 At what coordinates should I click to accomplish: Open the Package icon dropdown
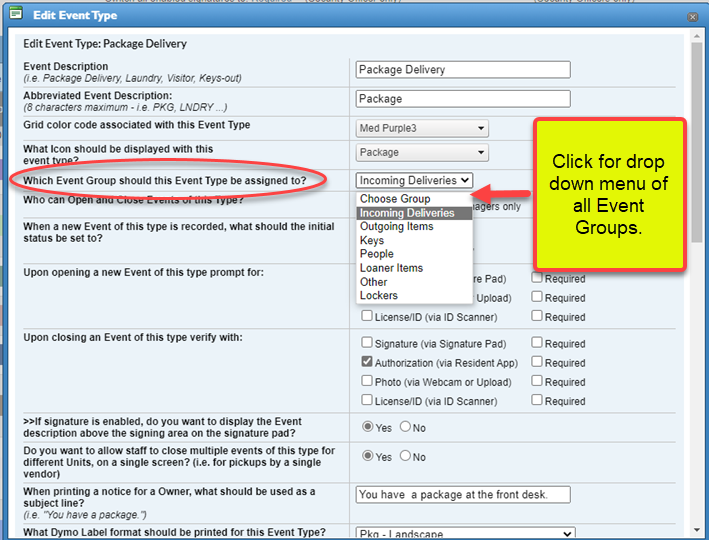pyautogui.click(x=422, y=152)
